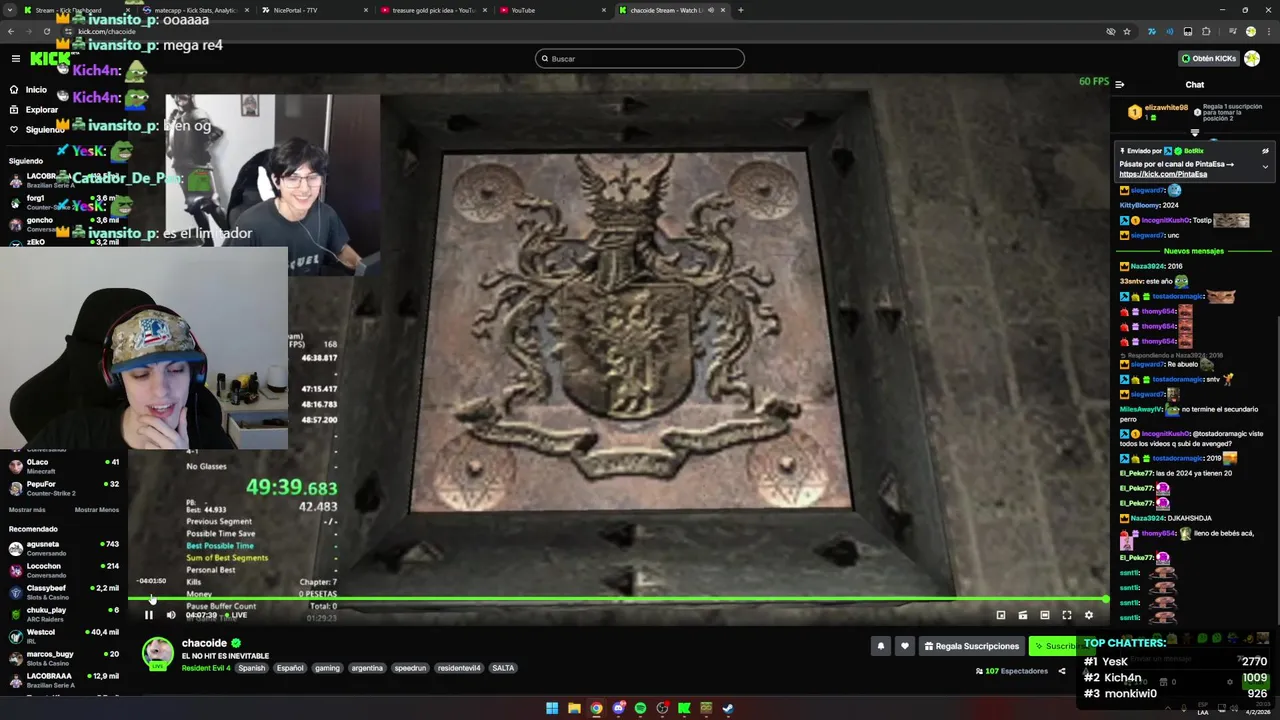Image resolution: width=1280 pixels, height=720 pixels.
Task: Open the Chrome extensions puzzle icon
Action: coord(1206,31)
